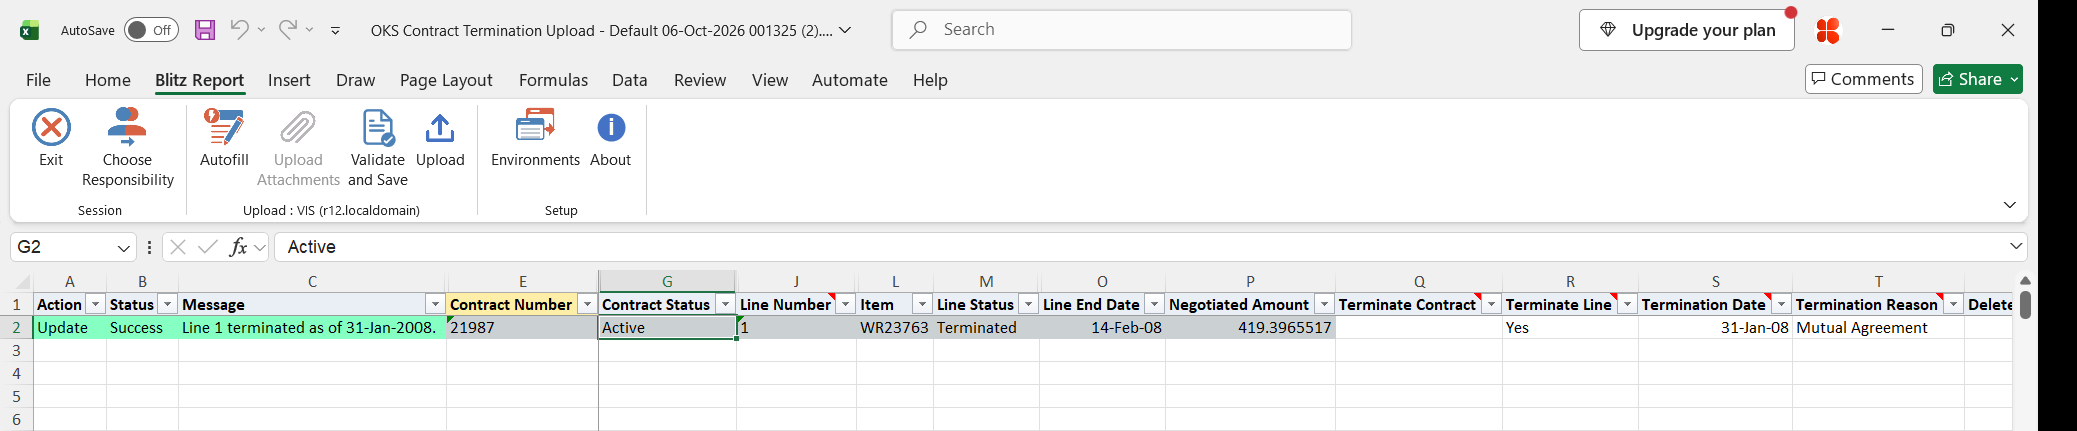Switch to the Formulas tab

click(553, 80)
